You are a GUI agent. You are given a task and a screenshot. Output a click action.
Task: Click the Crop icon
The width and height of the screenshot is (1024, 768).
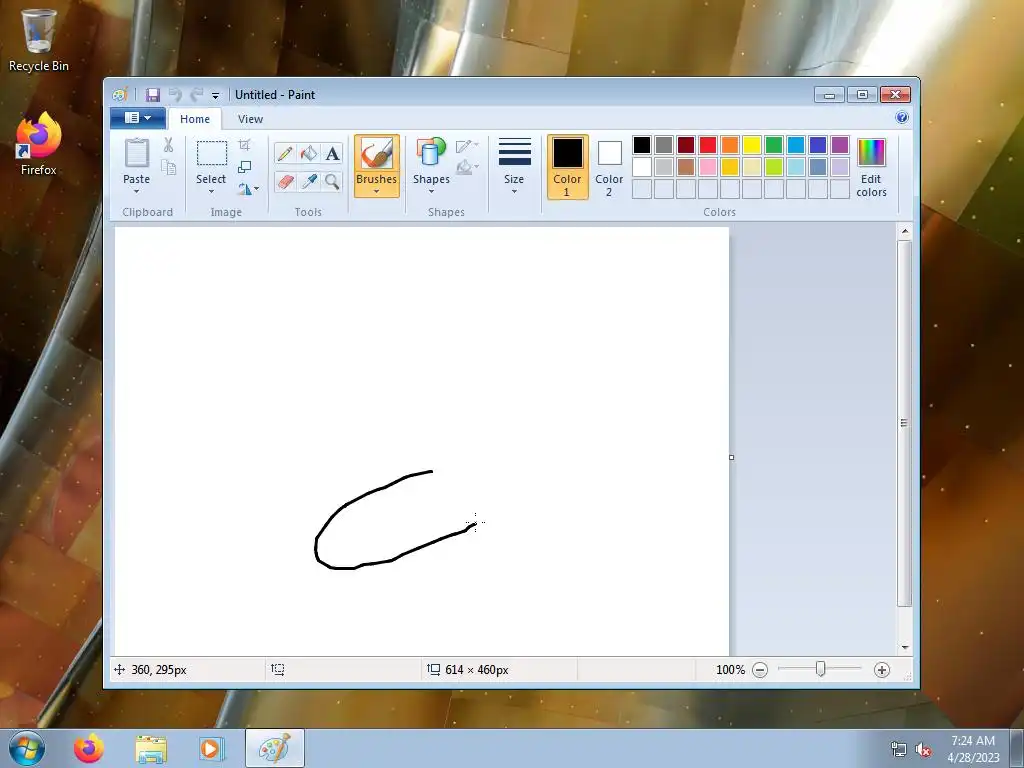[x=244, y=145]
